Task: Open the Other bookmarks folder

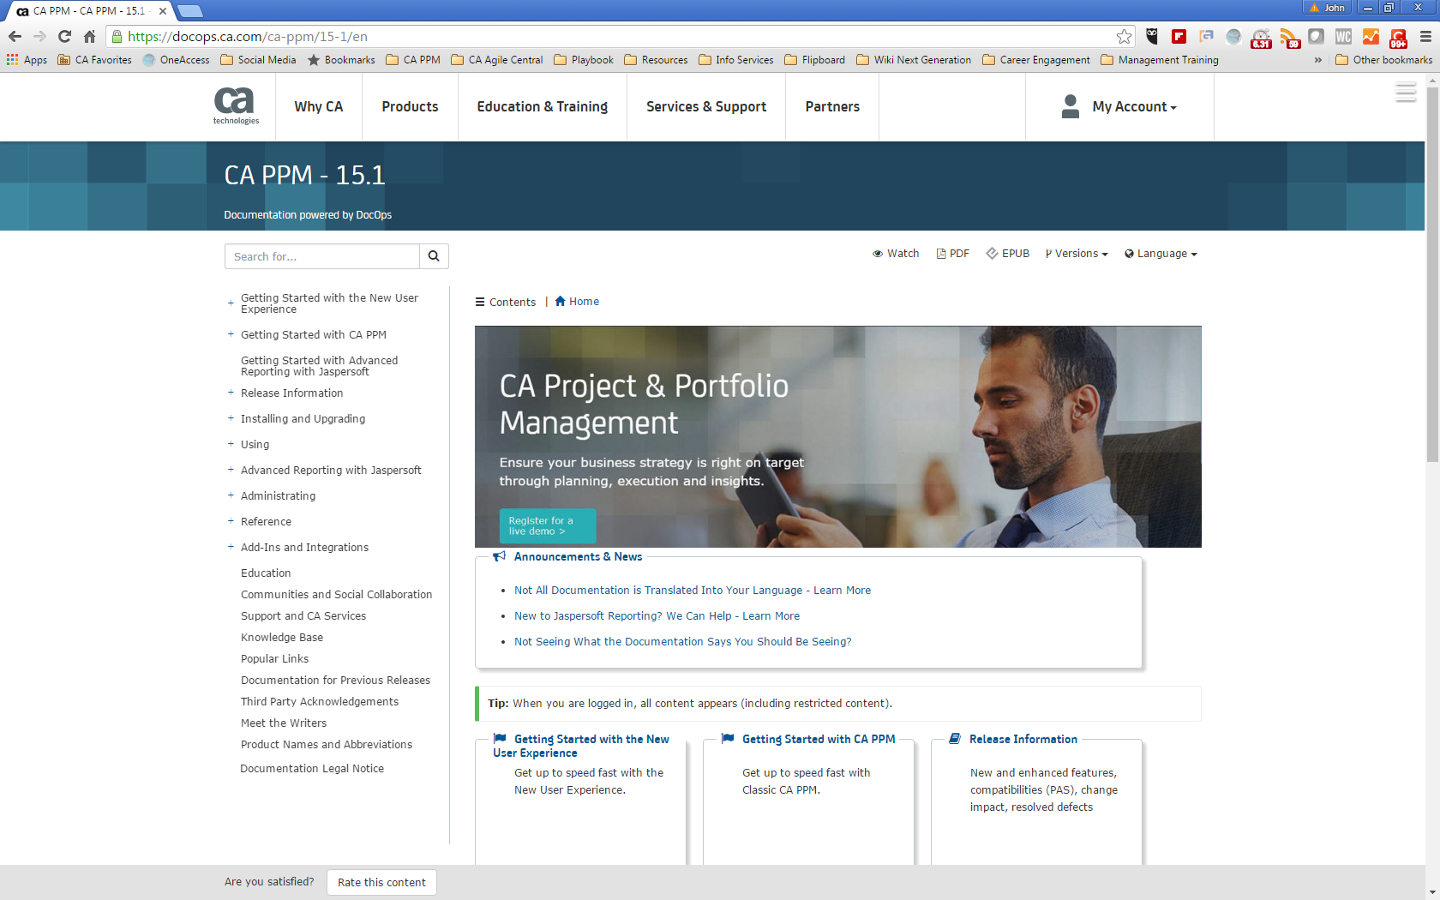Action: click(x=1384, y=60)
